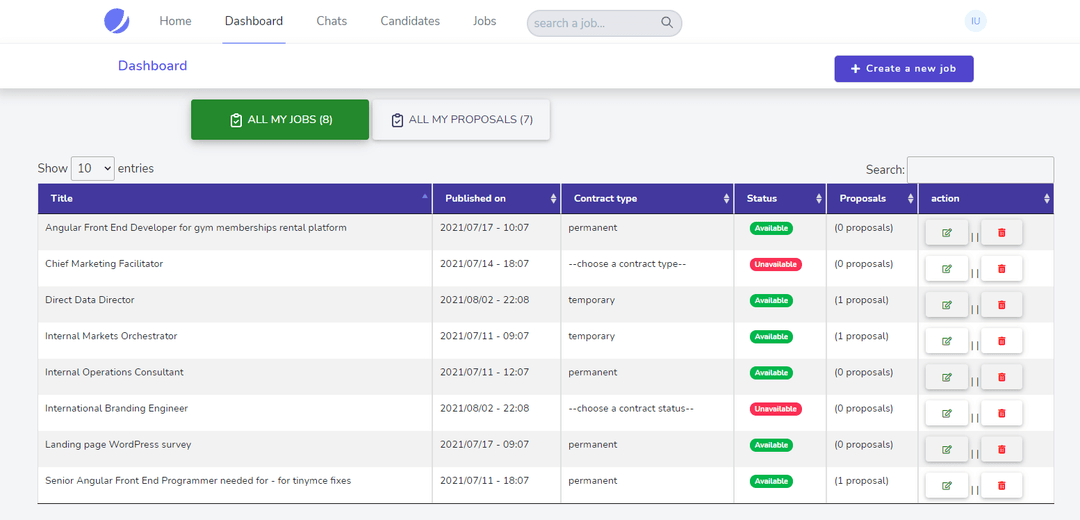Focus the table Search input field
The height and width of the screenshot is (520, 1080).
point(979,170)
